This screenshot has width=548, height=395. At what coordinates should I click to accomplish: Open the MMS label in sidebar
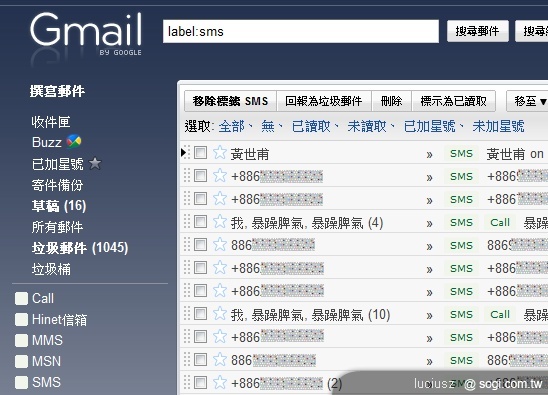tap(48, 340)
